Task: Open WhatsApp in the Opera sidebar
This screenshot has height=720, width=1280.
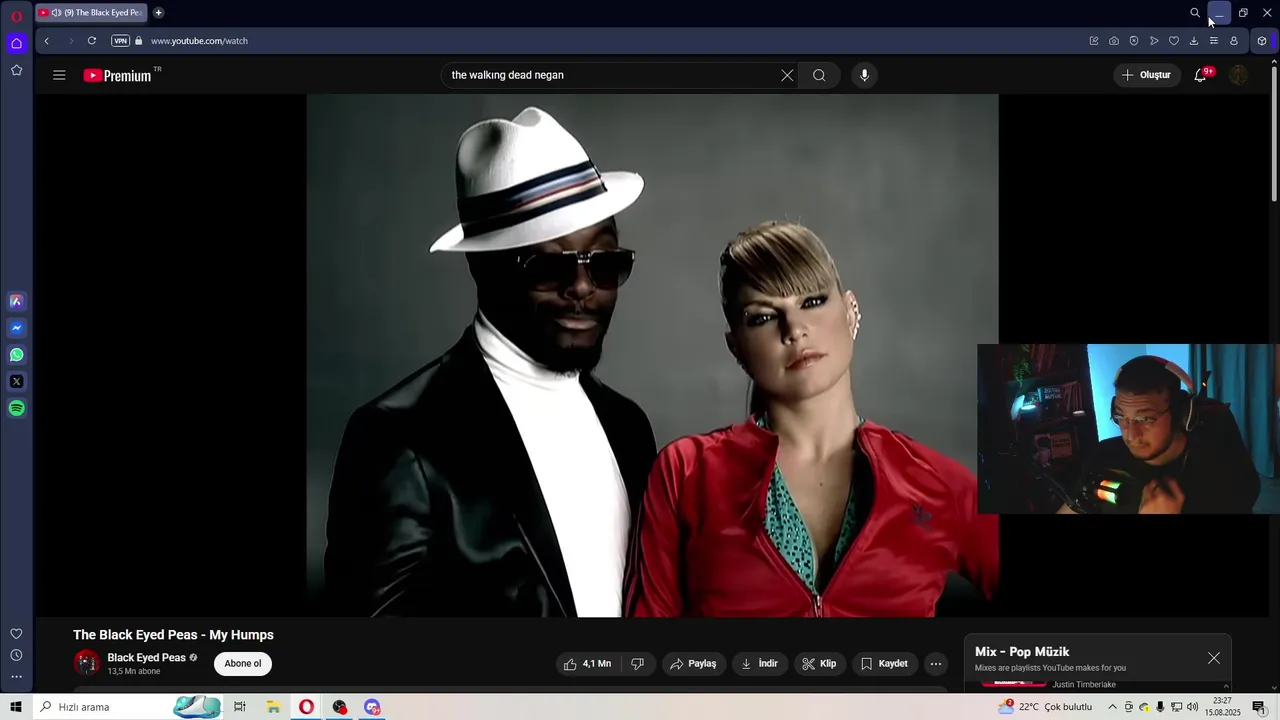Action: coord(17,355)
